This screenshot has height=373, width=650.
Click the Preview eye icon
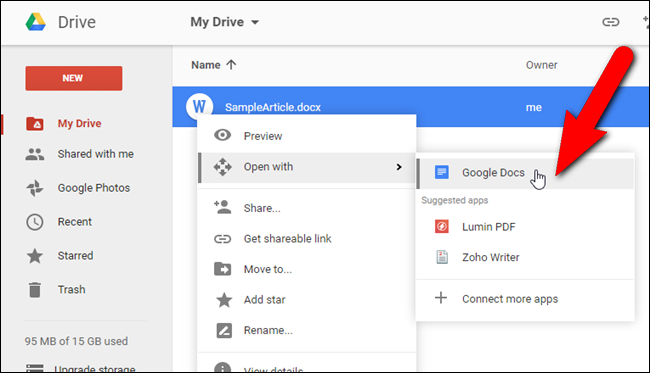pos(223,135)
